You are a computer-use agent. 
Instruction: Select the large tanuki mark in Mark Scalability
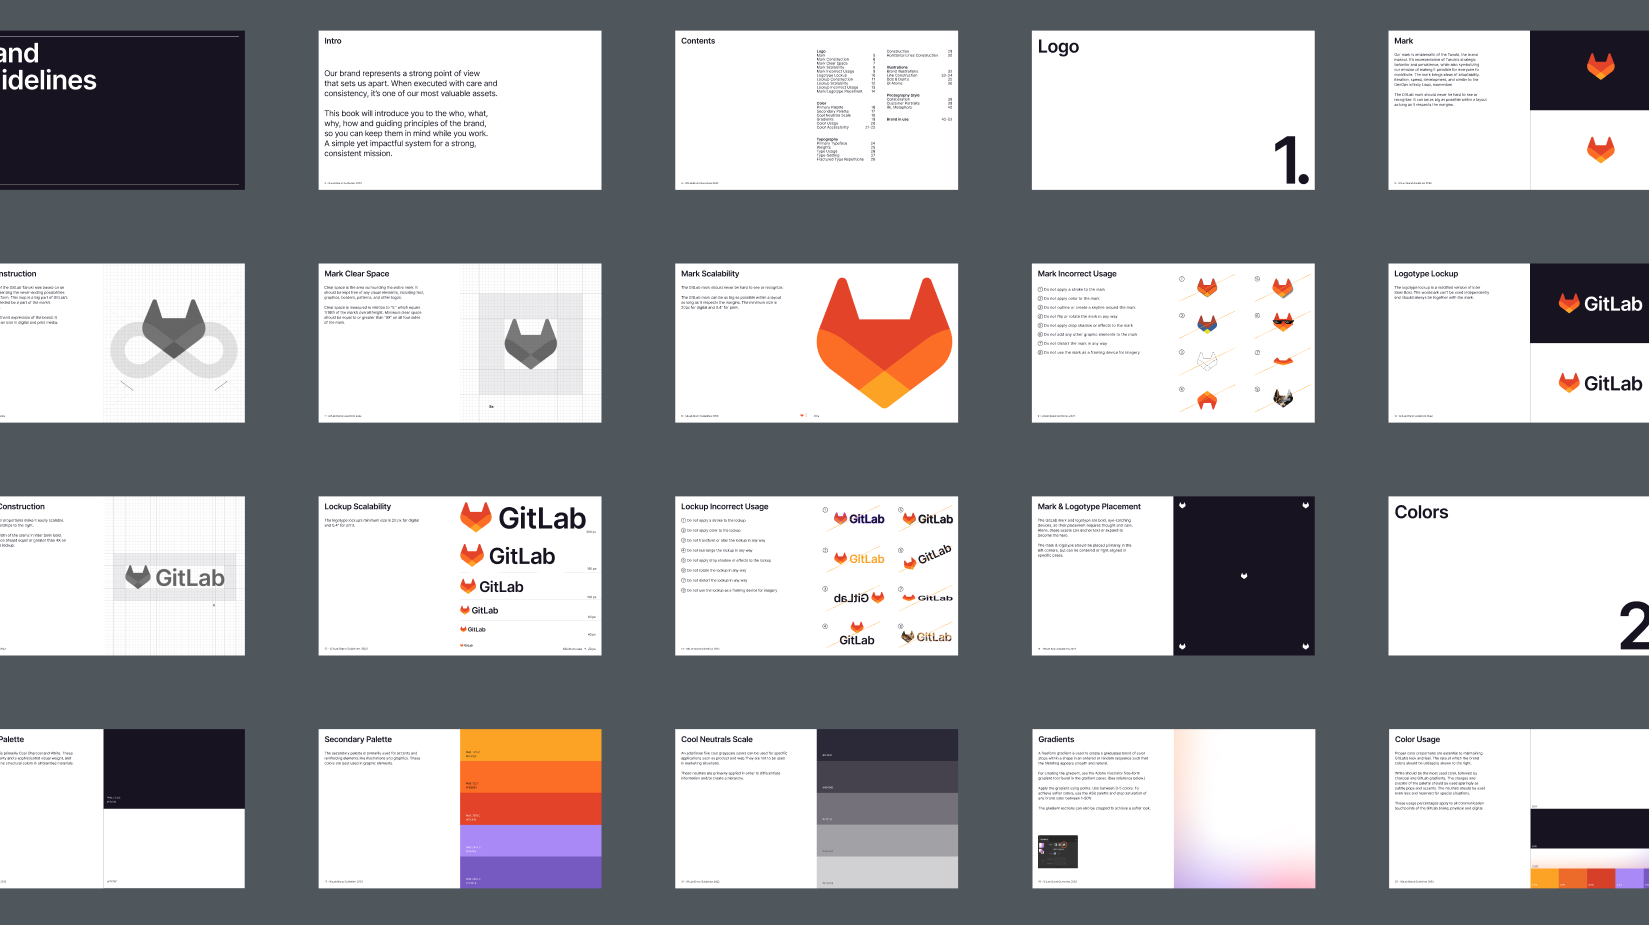click(x=884, y=343)
